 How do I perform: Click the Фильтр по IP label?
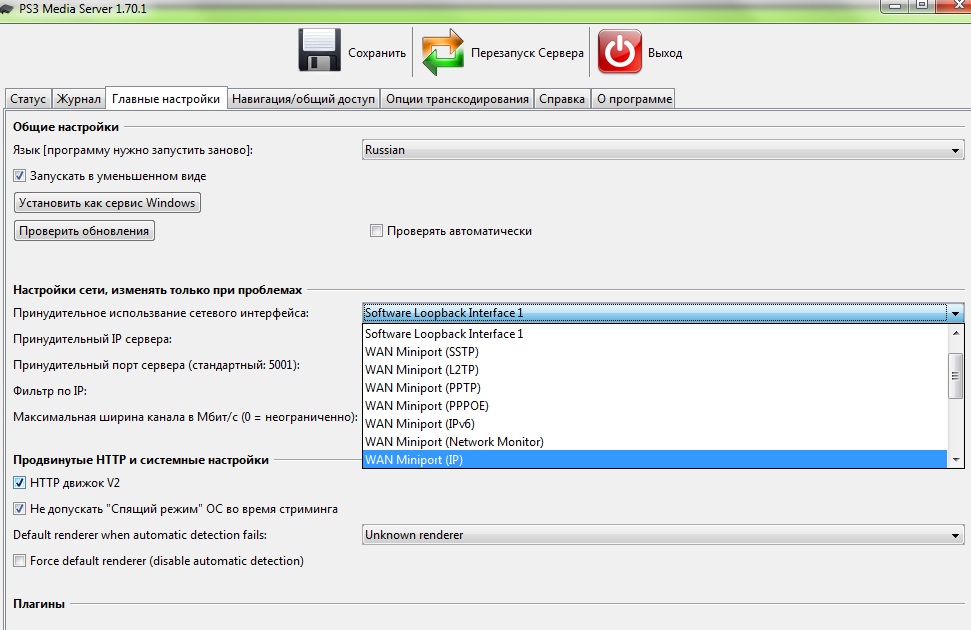(x=50, y=392)
